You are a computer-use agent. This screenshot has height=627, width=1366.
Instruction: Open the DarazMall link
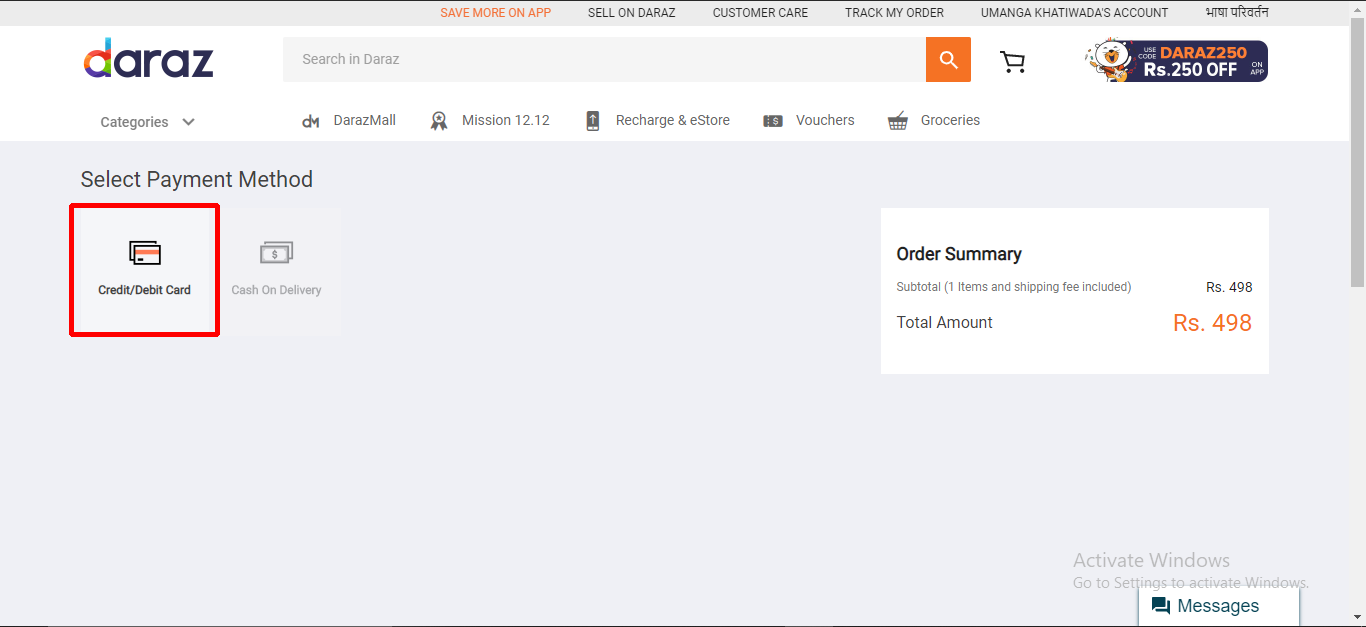[x=365, y=120]
